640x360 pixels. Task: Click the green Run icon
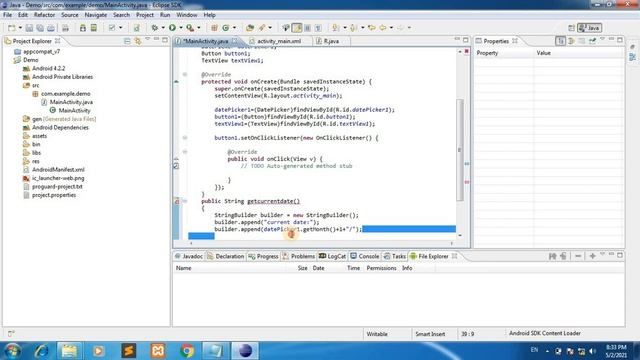coord(172,28)
